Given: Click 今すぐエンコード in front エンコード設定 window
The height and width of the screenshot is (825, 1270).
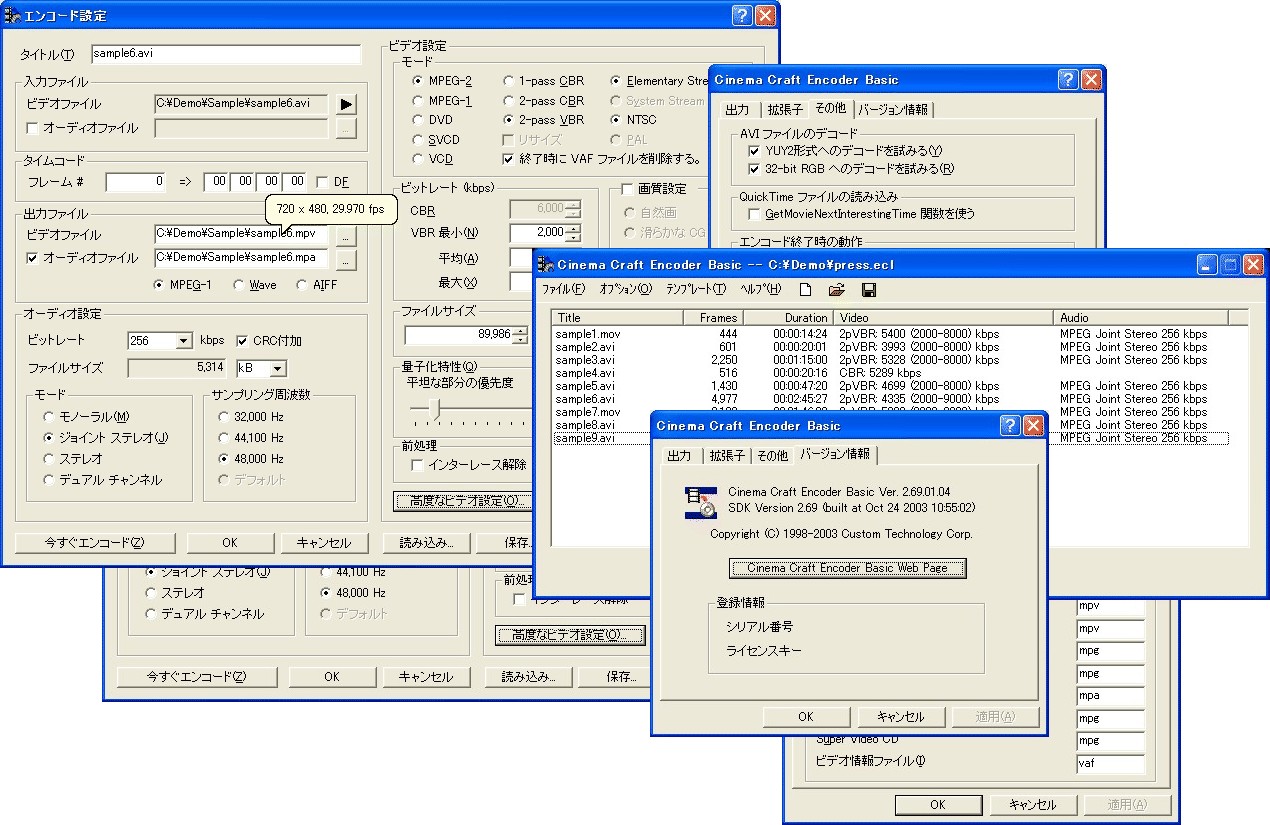Looking at the screenshot, I should [95, 543].
